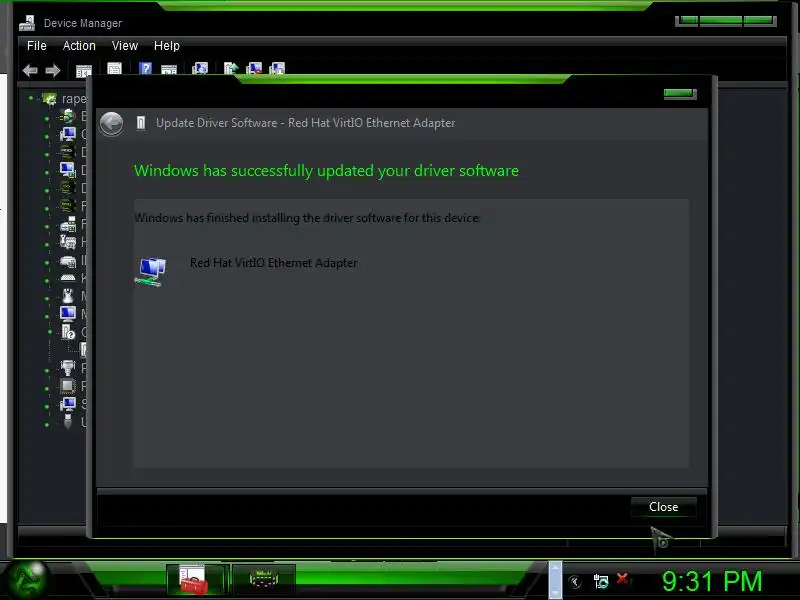800x600 pixels.
Task: Click the Uninstall toolbar icon with red X
Action: point(254,68)
